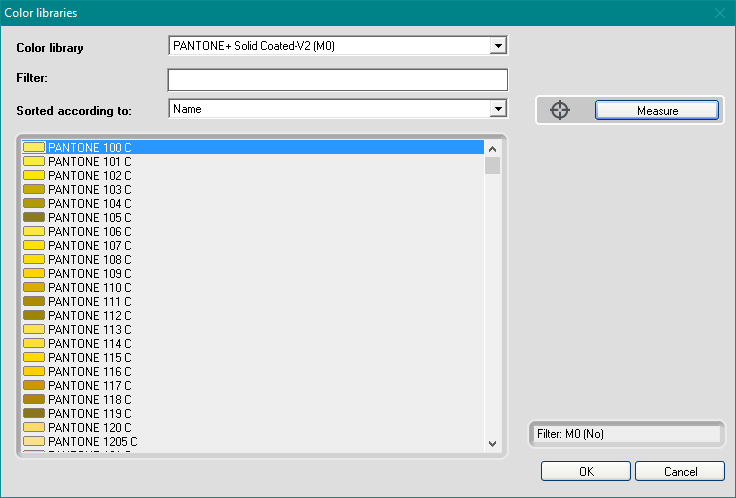Select the PANTONE 110 C swatch

[x=34, y=287]
